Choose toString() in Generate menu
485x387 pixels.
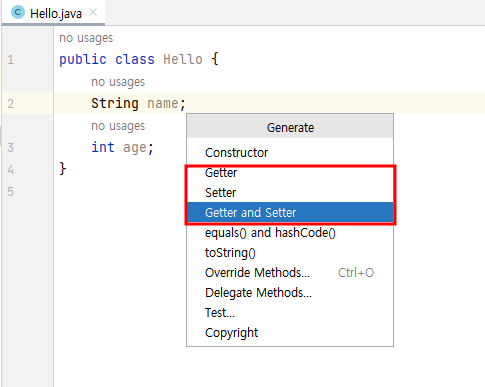pos(290,253)
